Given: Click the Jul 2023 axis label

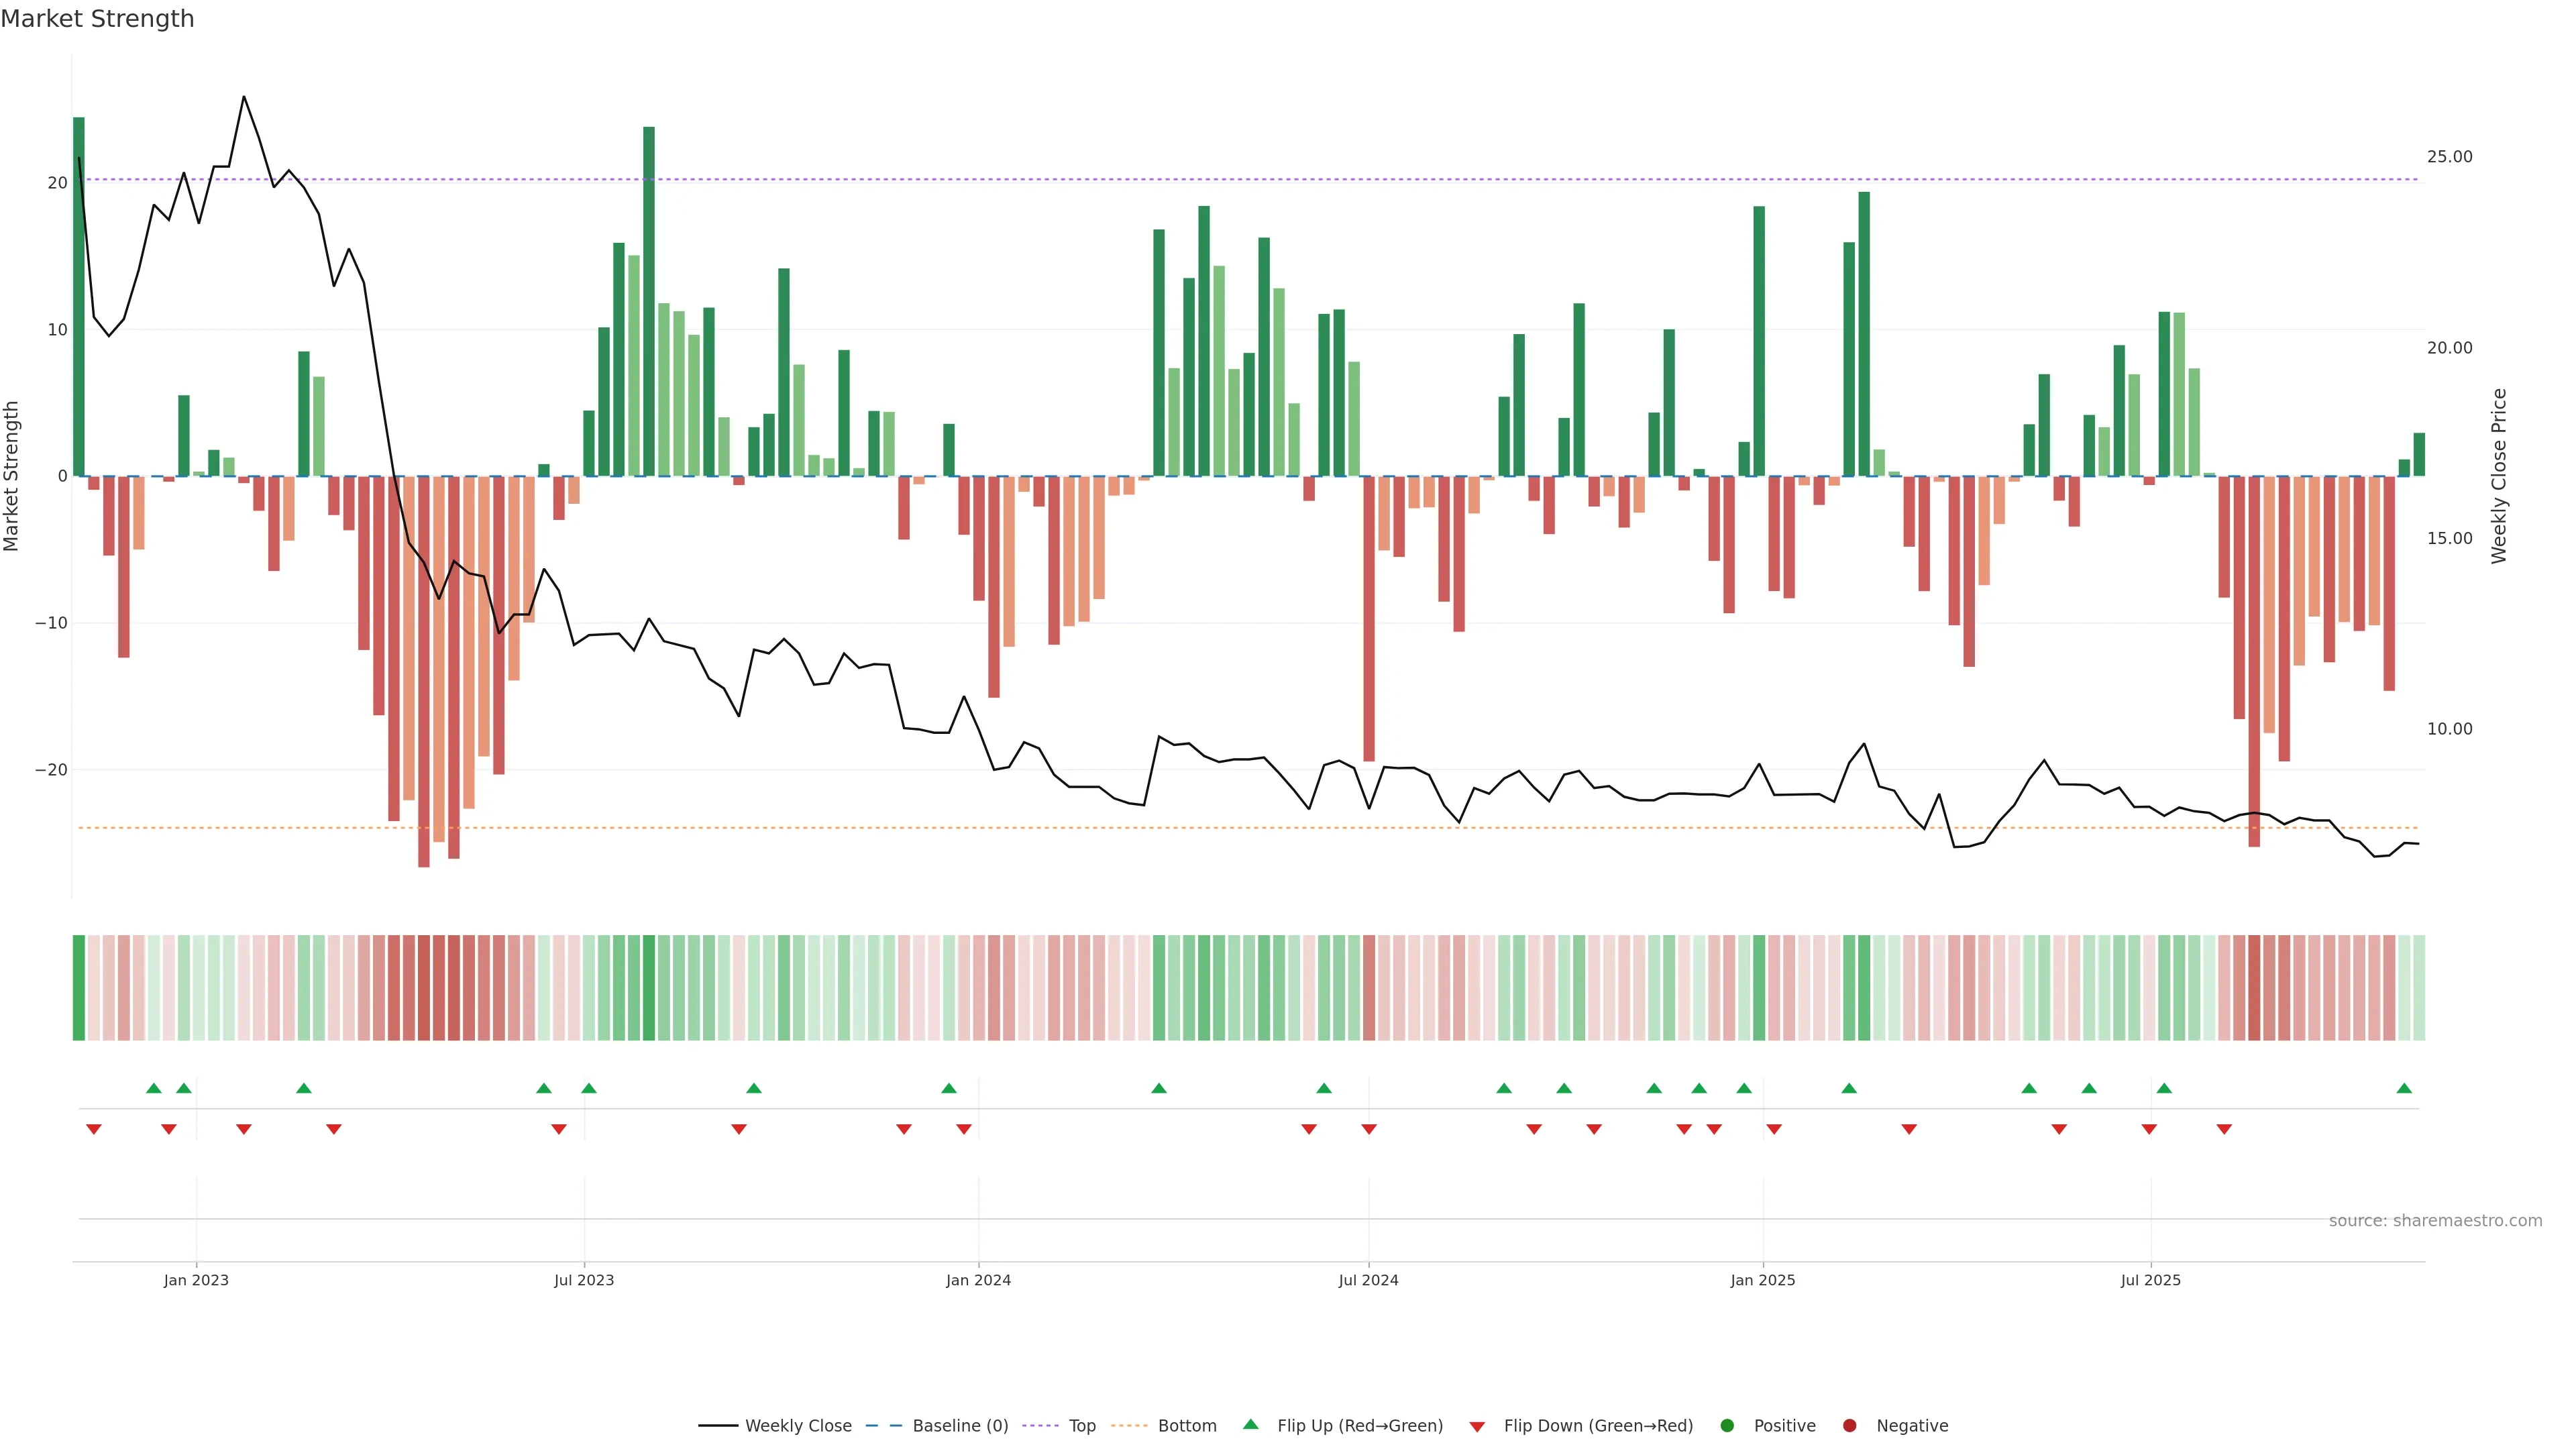Looking at the screenshot, I should 584,1280.
